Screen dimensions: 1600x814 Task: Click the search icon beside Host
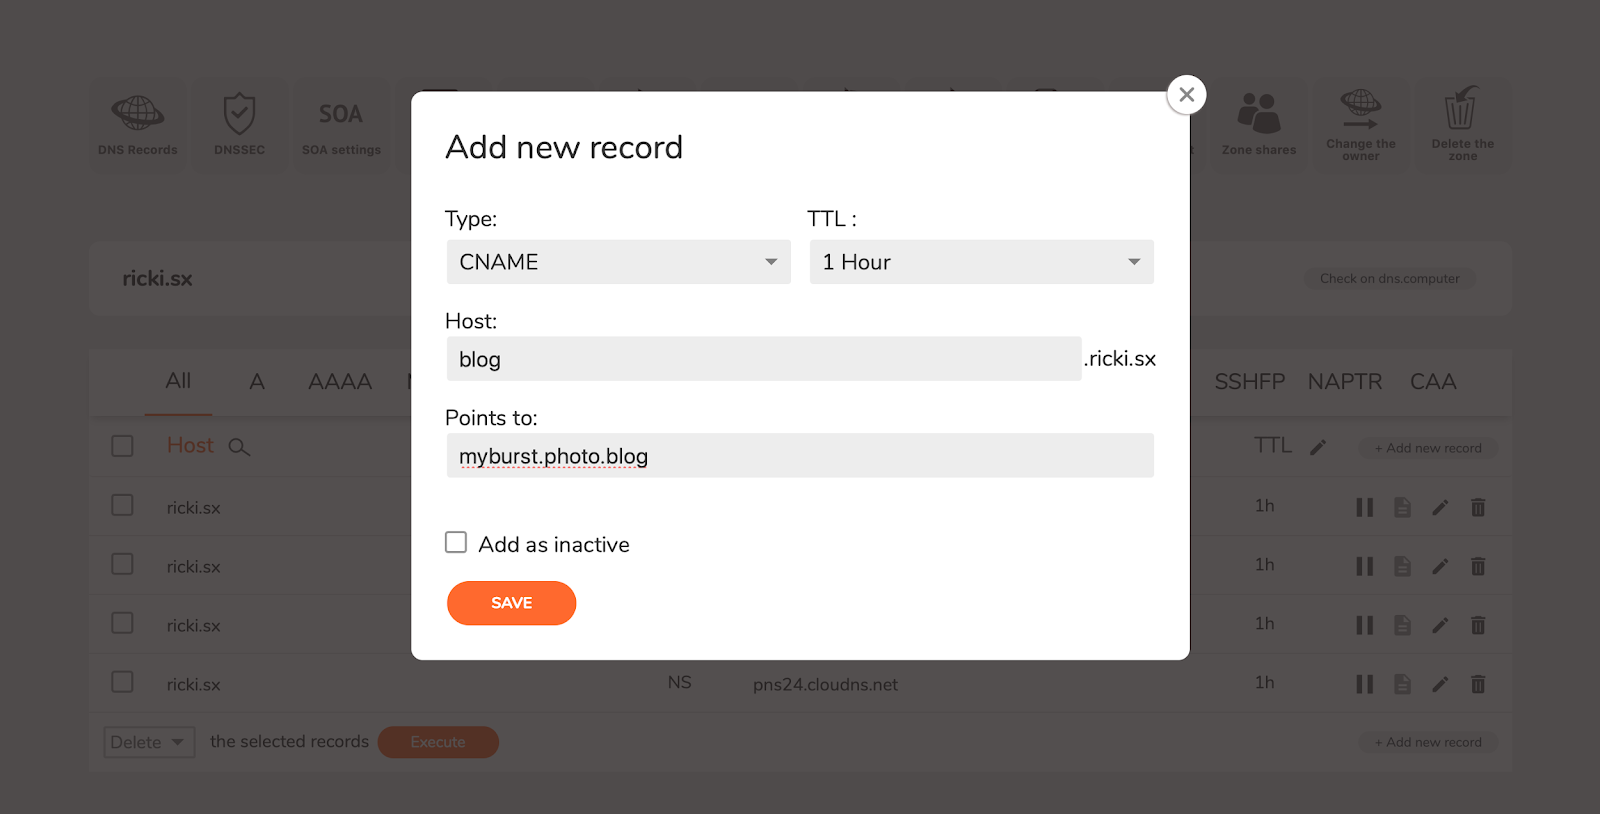coord(238,447)
